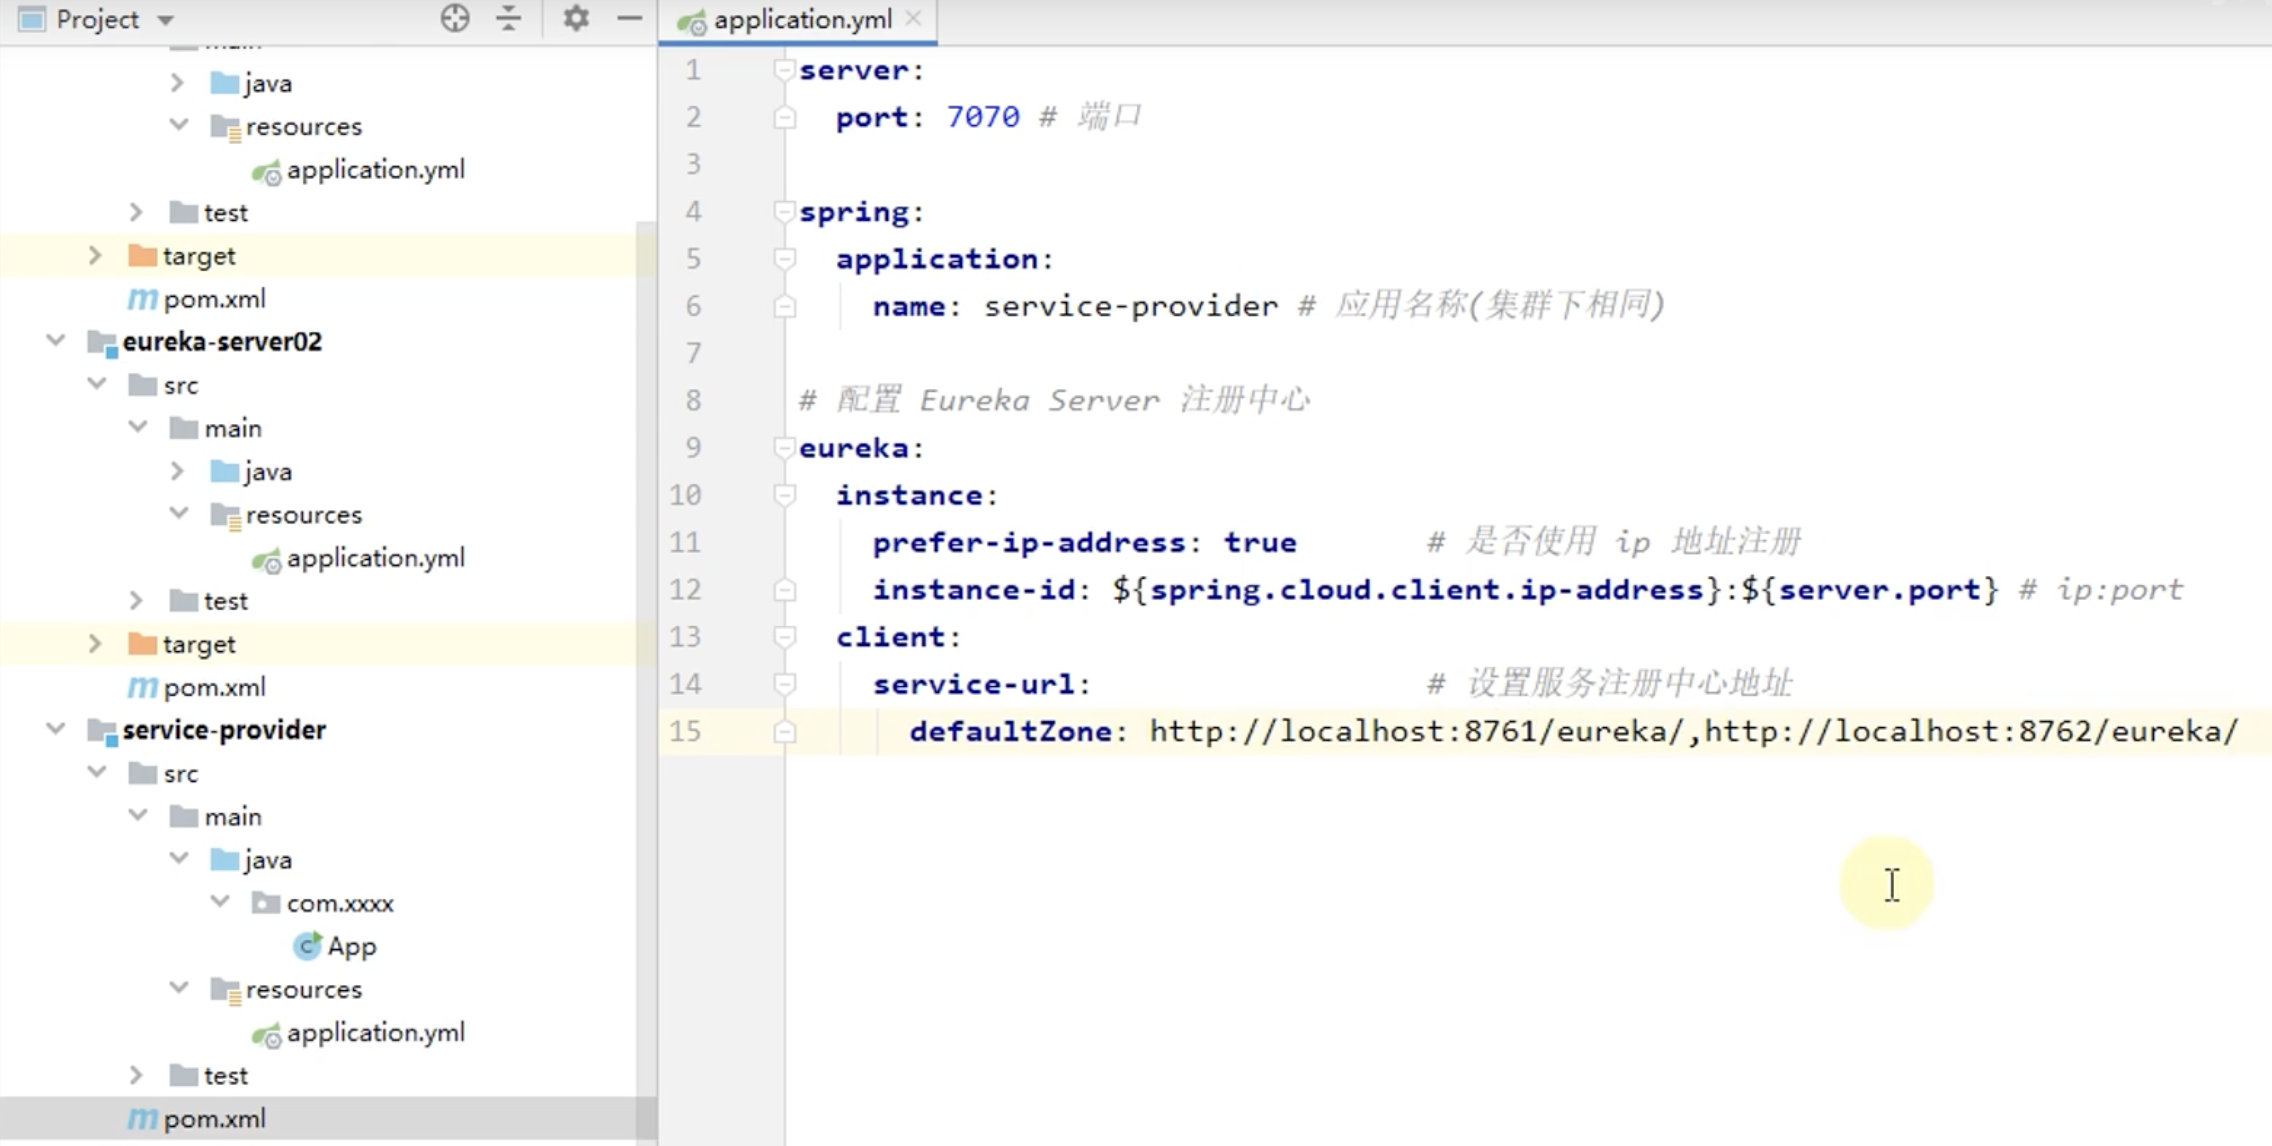Toggle fold marker on server line 1
This screenshot has height=1146, width=2272.
[785, 70]
